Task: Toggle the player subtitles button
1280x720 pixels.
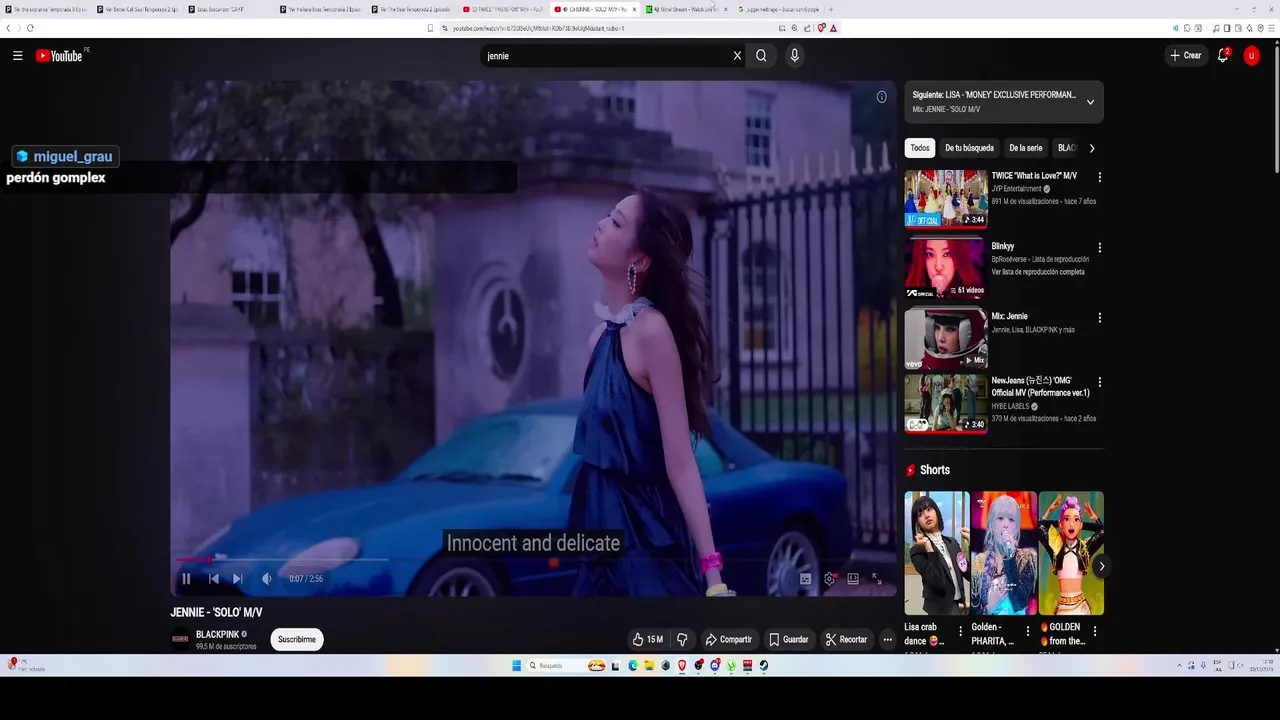Action: (x=805, y=579)
